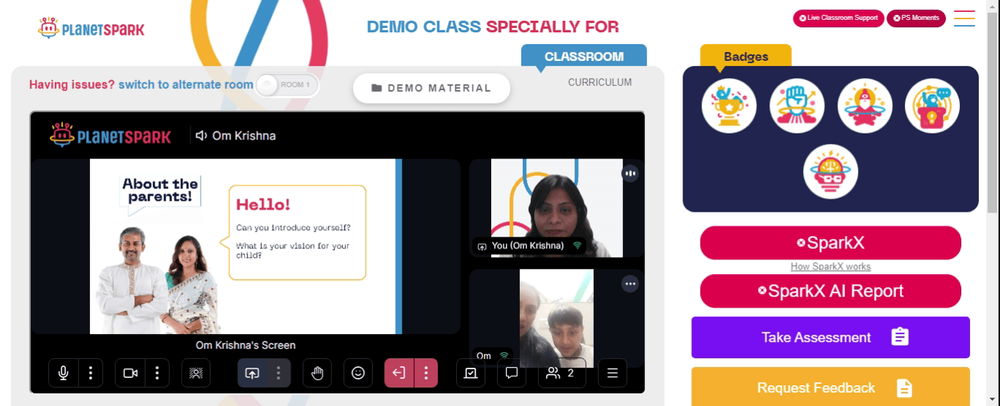Click the page vertical scrollbar
Screen dimensions: 1000x406
pyautogui.click(x=993, y=112)
